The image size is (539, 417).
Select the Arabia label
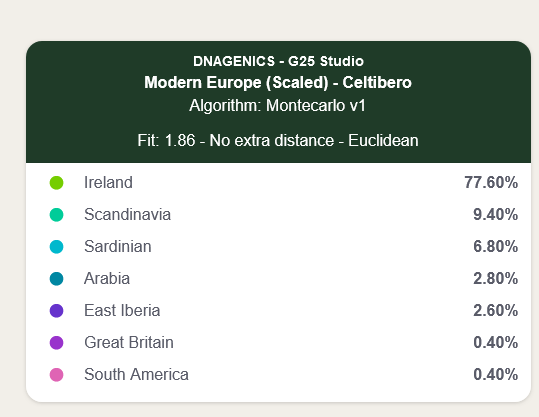[x=107, y=278]
